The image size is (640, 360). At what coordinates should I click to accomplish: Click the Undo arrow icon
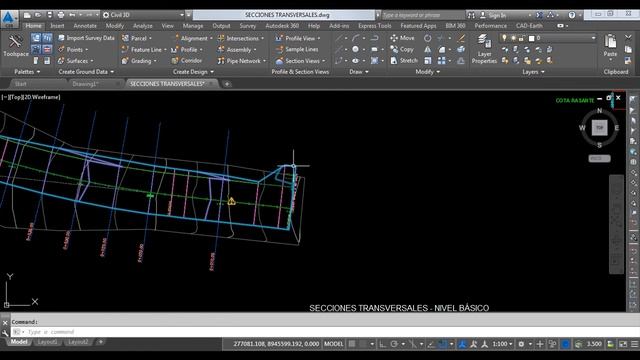tap(72, 15)
